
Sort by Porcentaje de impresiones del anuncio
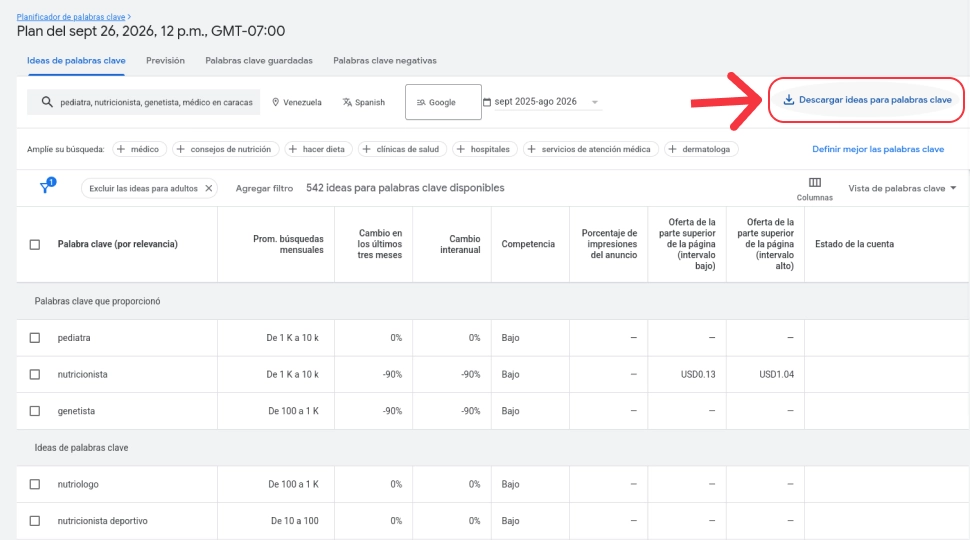[609, 244]
